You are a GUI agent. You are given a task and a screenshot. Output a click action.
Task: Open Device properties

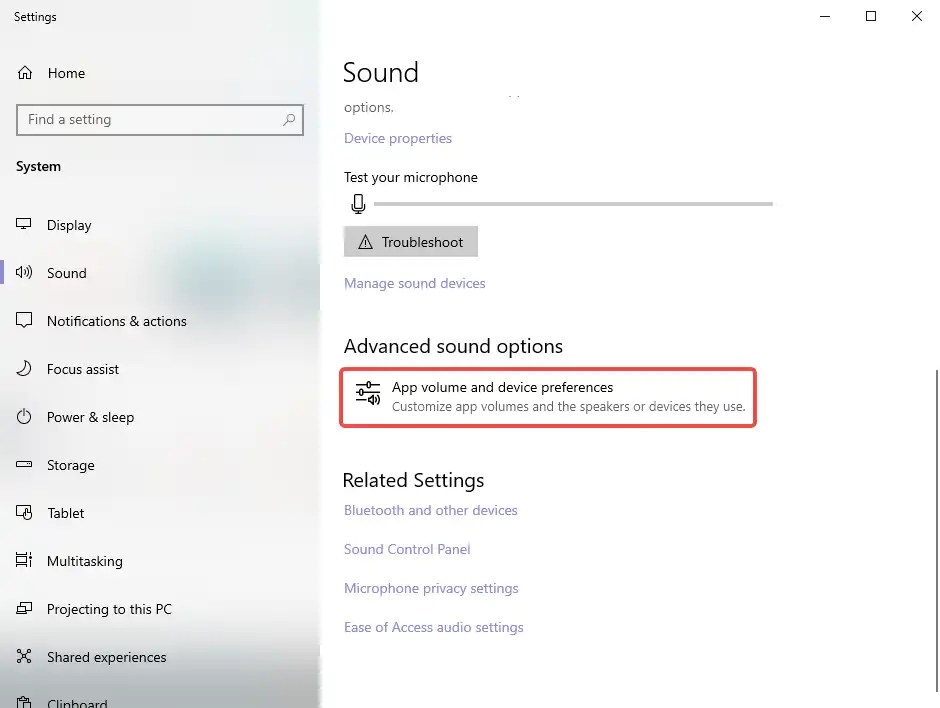coord(397,138)
